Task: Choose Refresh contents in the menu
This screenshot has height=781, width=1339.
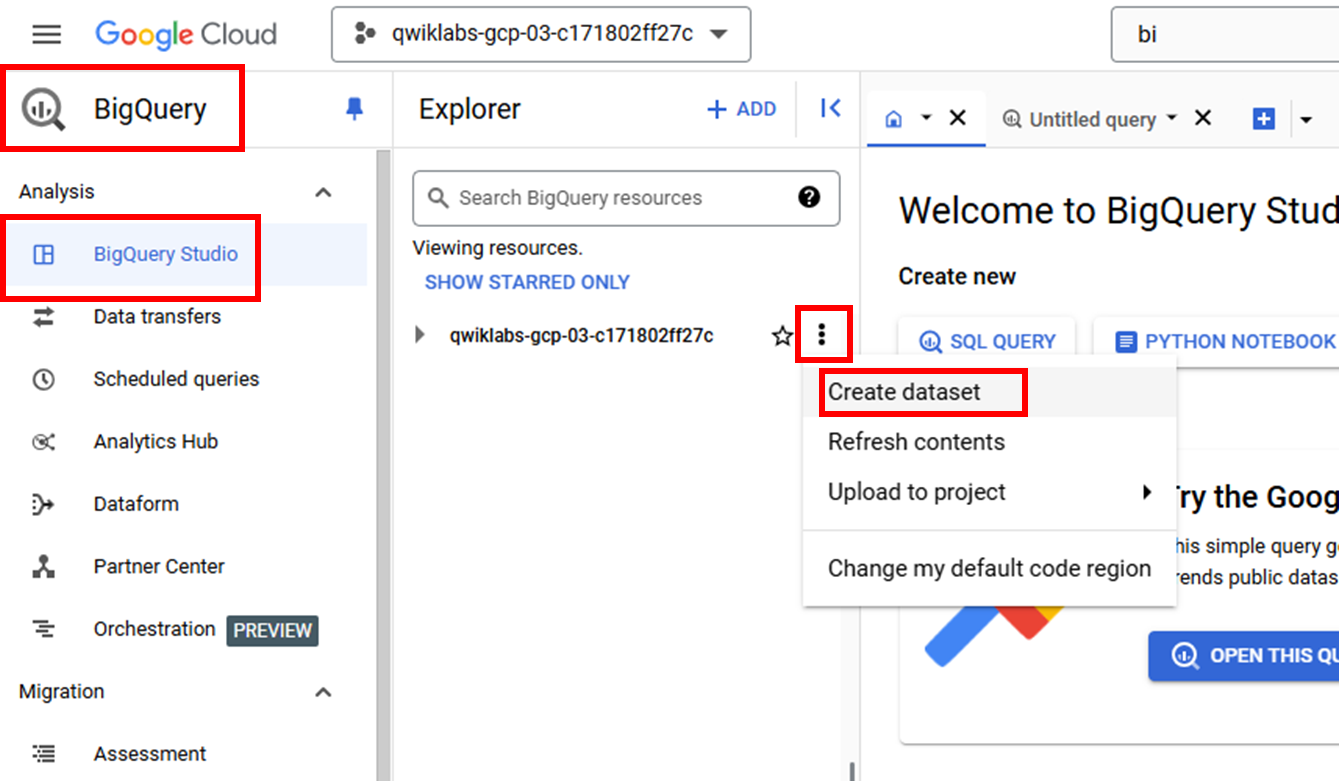Action: click(990, 442)
